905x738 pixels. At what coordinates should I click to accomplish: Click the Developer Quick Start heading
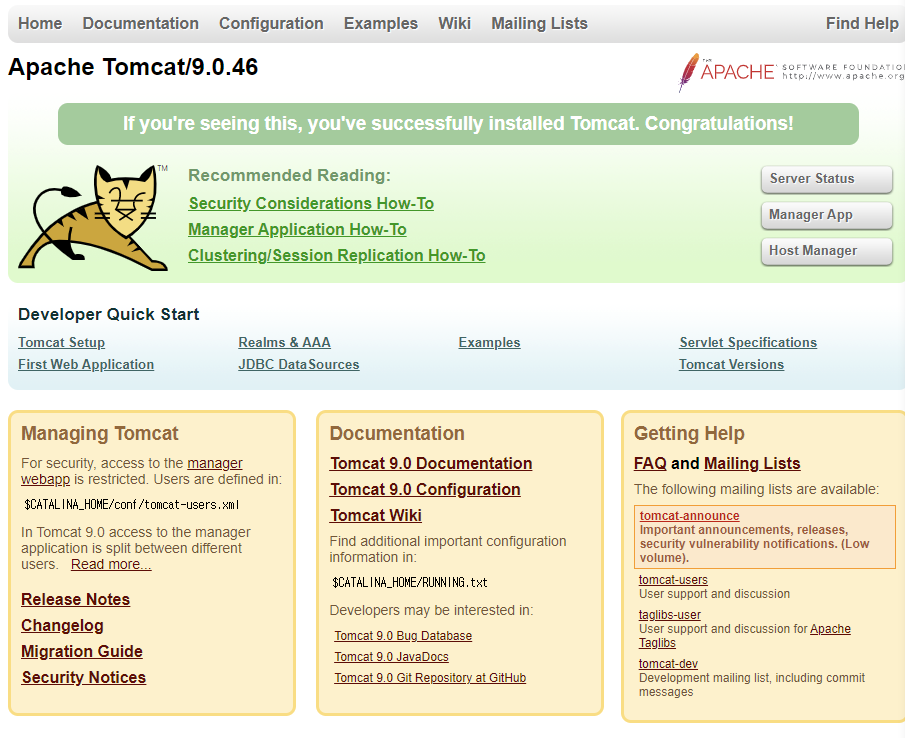tap(109, 314)
